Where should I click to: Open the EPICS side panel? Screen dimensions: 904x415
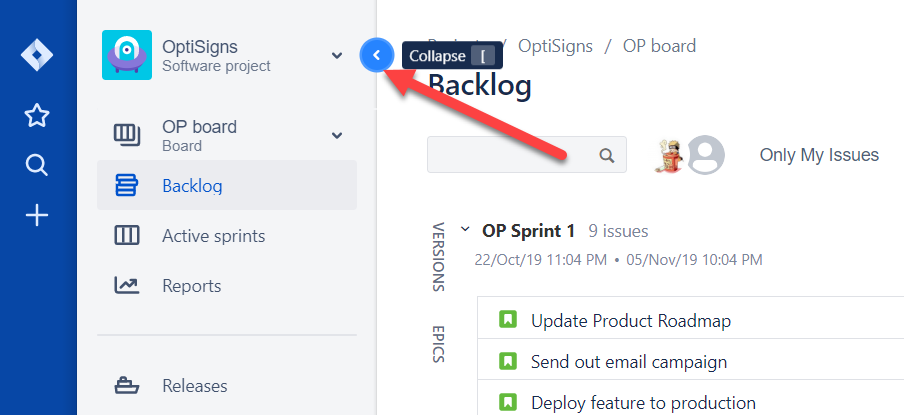tap(438, 343)
